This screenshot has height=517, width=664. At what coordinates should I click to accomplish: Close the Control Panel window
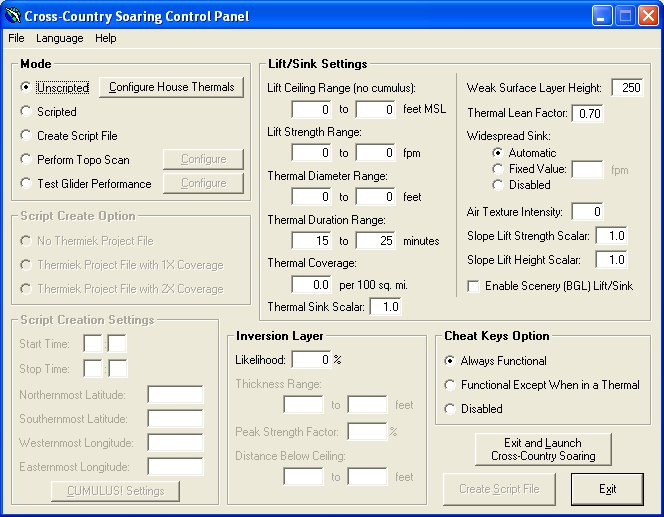click(x=648, y=16)
